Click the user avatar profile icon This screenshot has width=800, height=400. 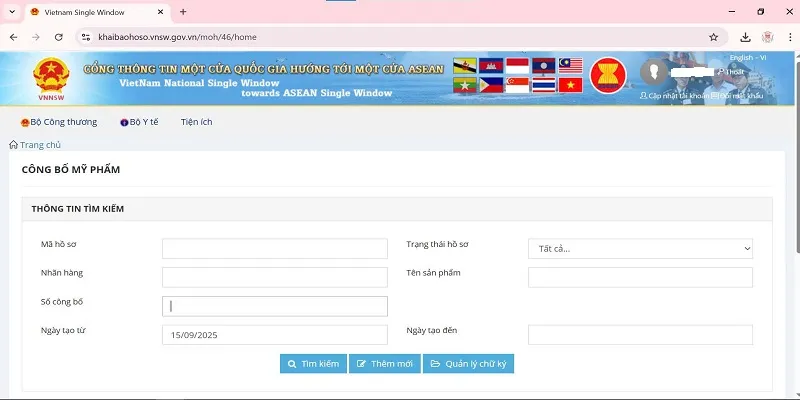(x=655, y=73)
